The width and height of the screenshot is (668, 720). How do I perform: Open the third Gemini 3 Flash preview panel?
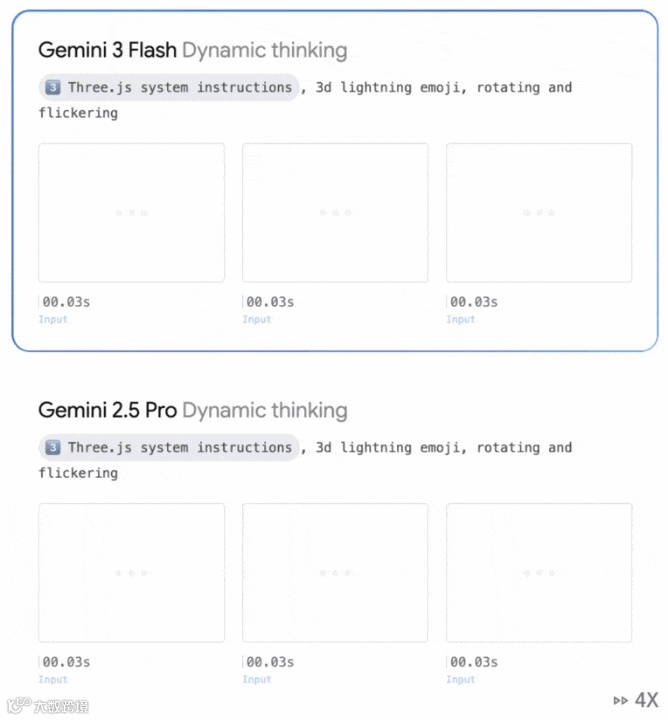(x=539, y=212)
